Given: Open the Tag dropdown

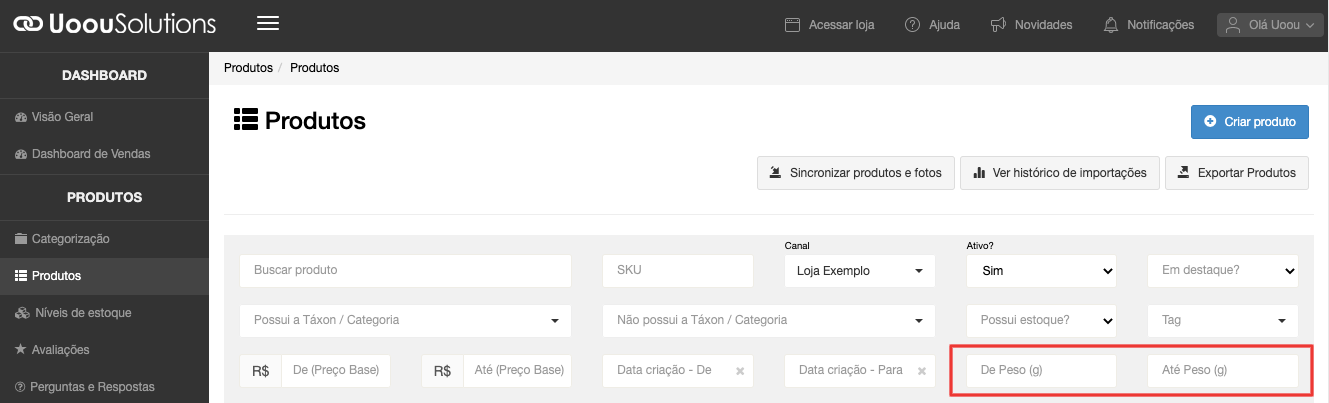Looking at the screenshot, I should [1222, 320].
